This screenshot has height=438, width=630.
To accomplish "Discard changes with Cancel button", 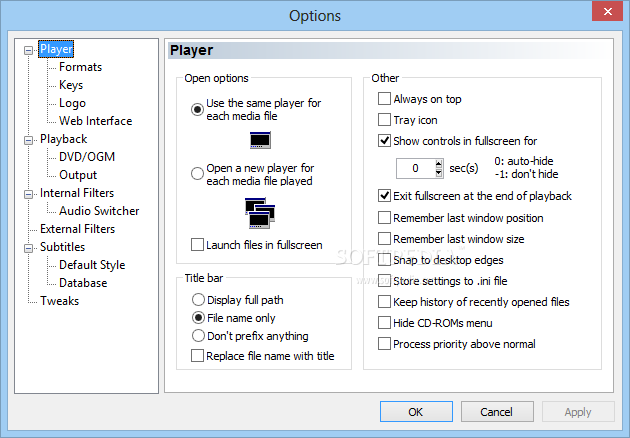I will 497,411.
